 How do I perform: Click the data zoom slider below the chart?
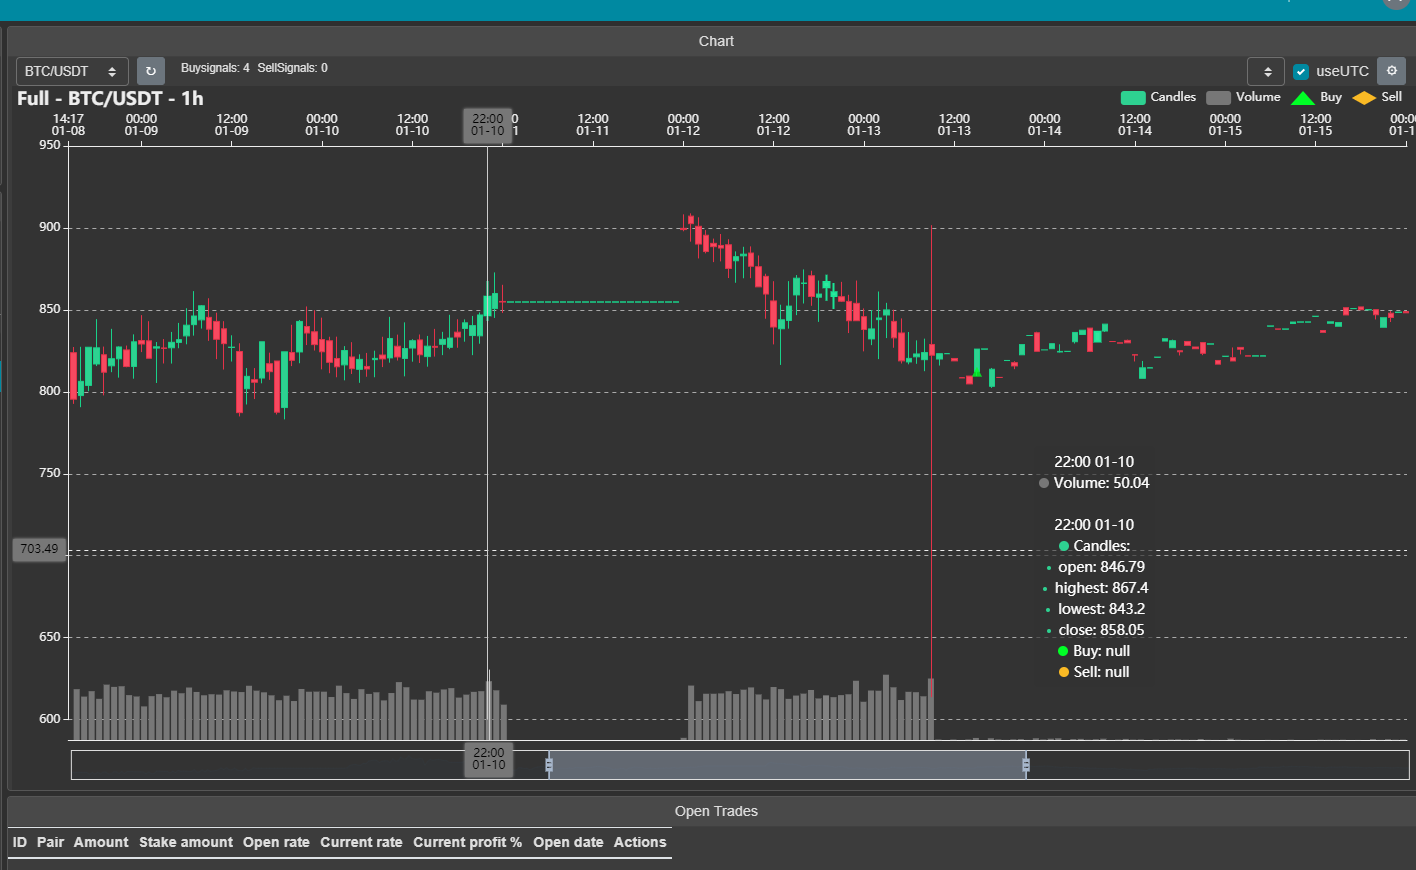[x=787, y=764]
